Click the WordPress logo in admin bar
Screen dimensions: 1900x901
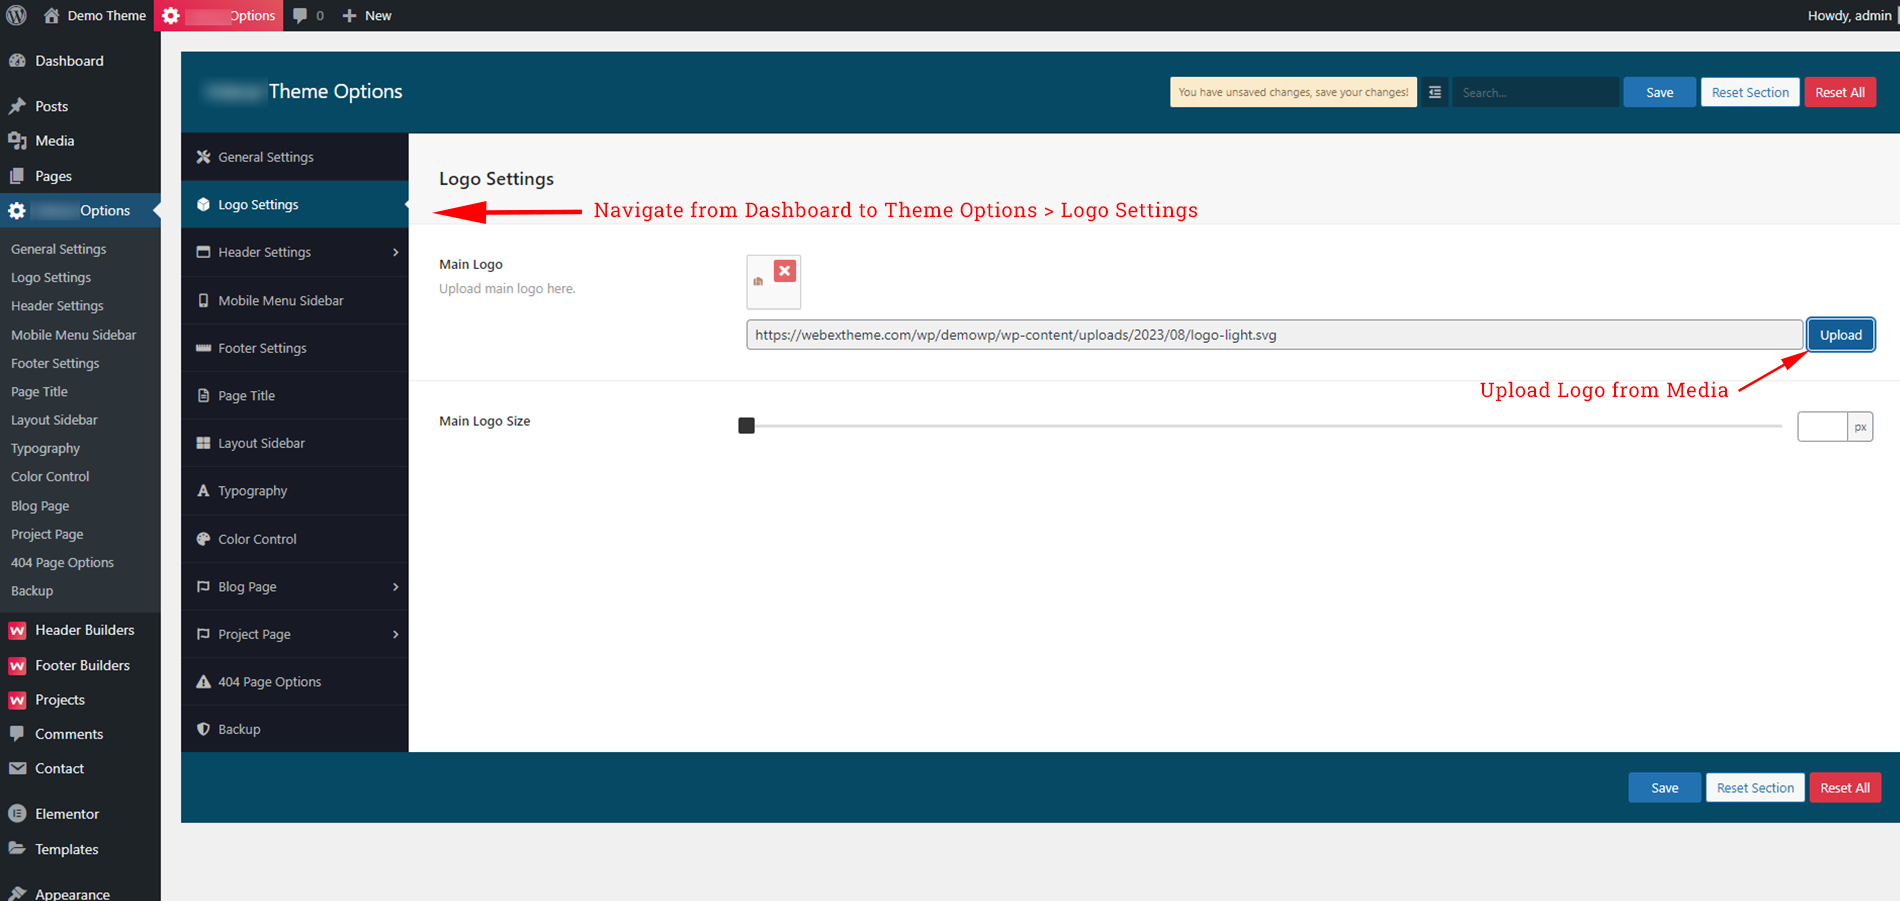17,15
